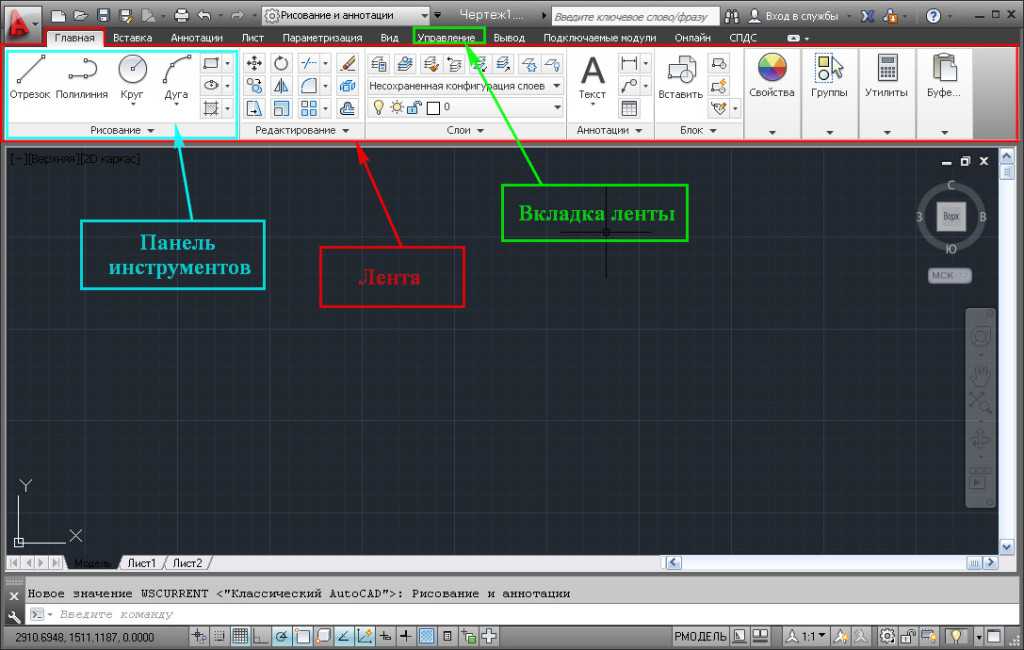Select the Круг (Circle) tool
The height and width of the screenshot is (650, 1024).
click(x=132, y=74)
